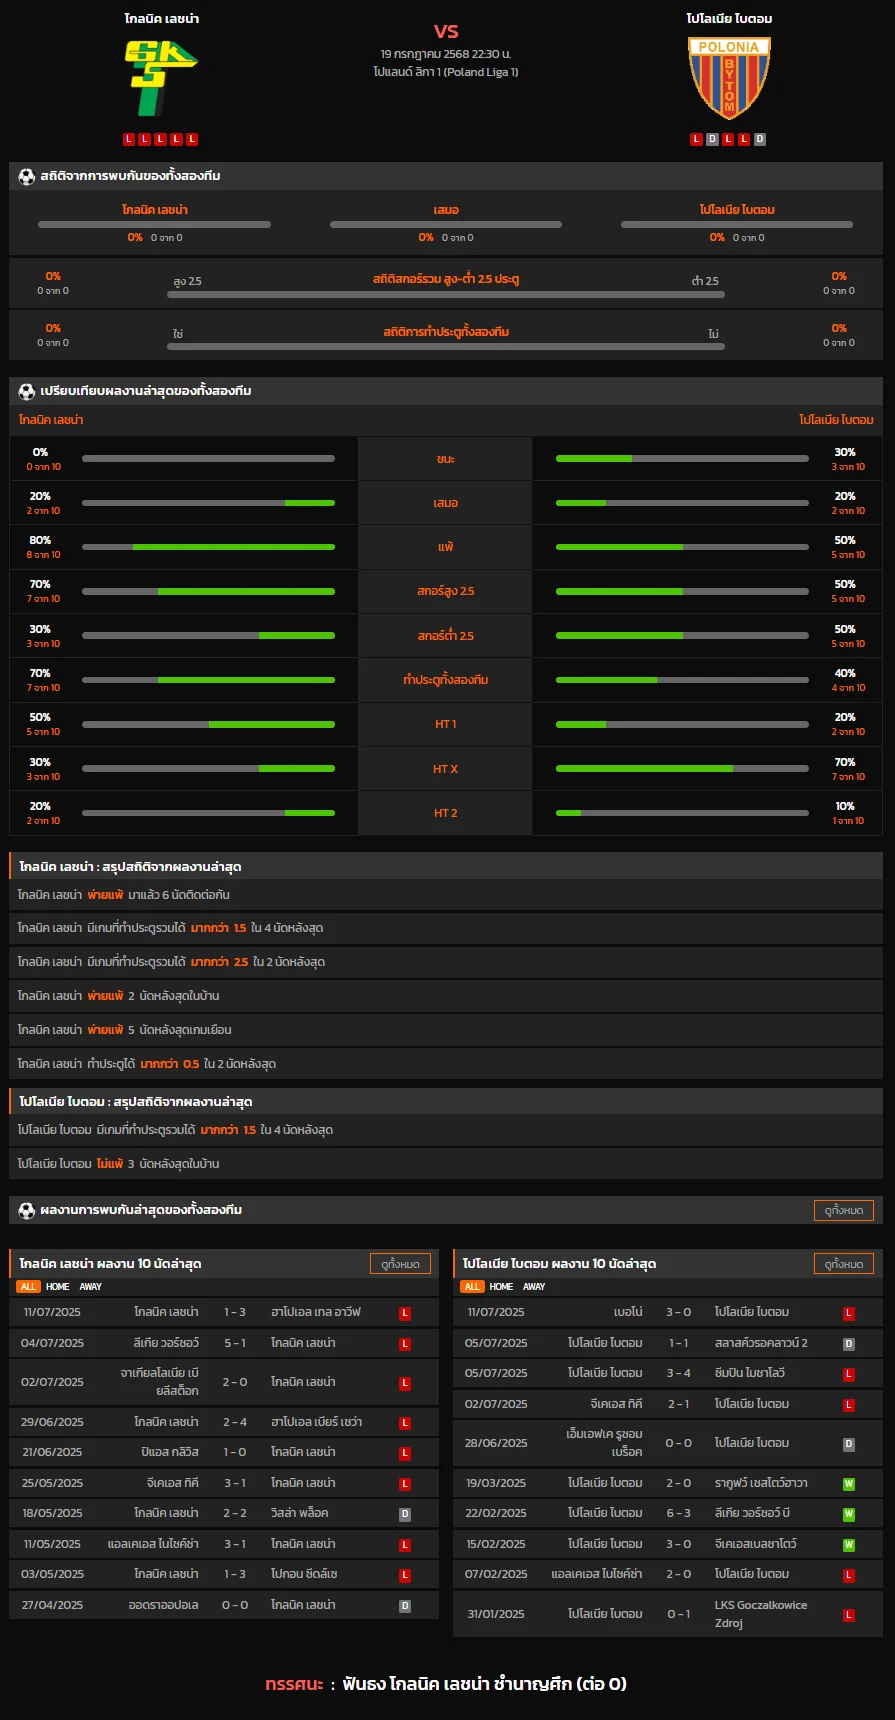Click the HT 1 comparison row label
Image resolution: width=895 pixels, height=1720 pixels.
coord(446,724)
